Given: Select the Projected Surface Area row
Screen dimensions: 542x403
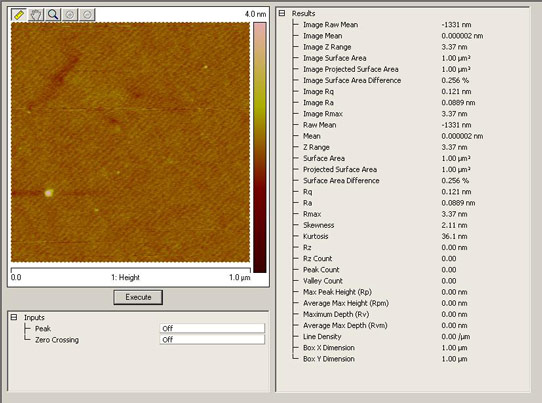Looking at the screenshot, I should [387, 169].
